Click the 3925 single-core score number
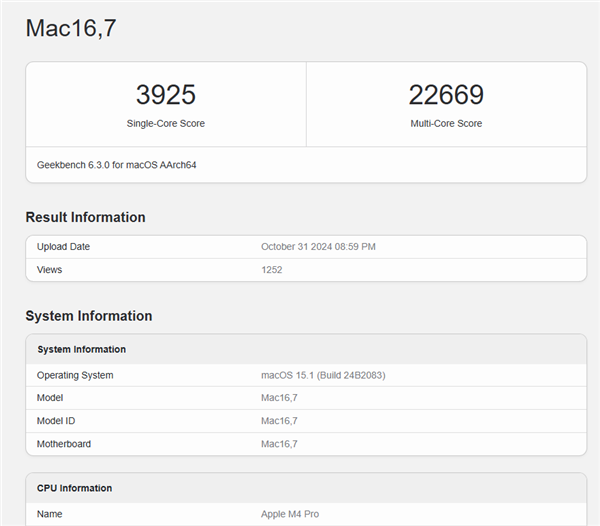Image resolution: width=600 pixels, height=526 pixels. click(165, 95)
